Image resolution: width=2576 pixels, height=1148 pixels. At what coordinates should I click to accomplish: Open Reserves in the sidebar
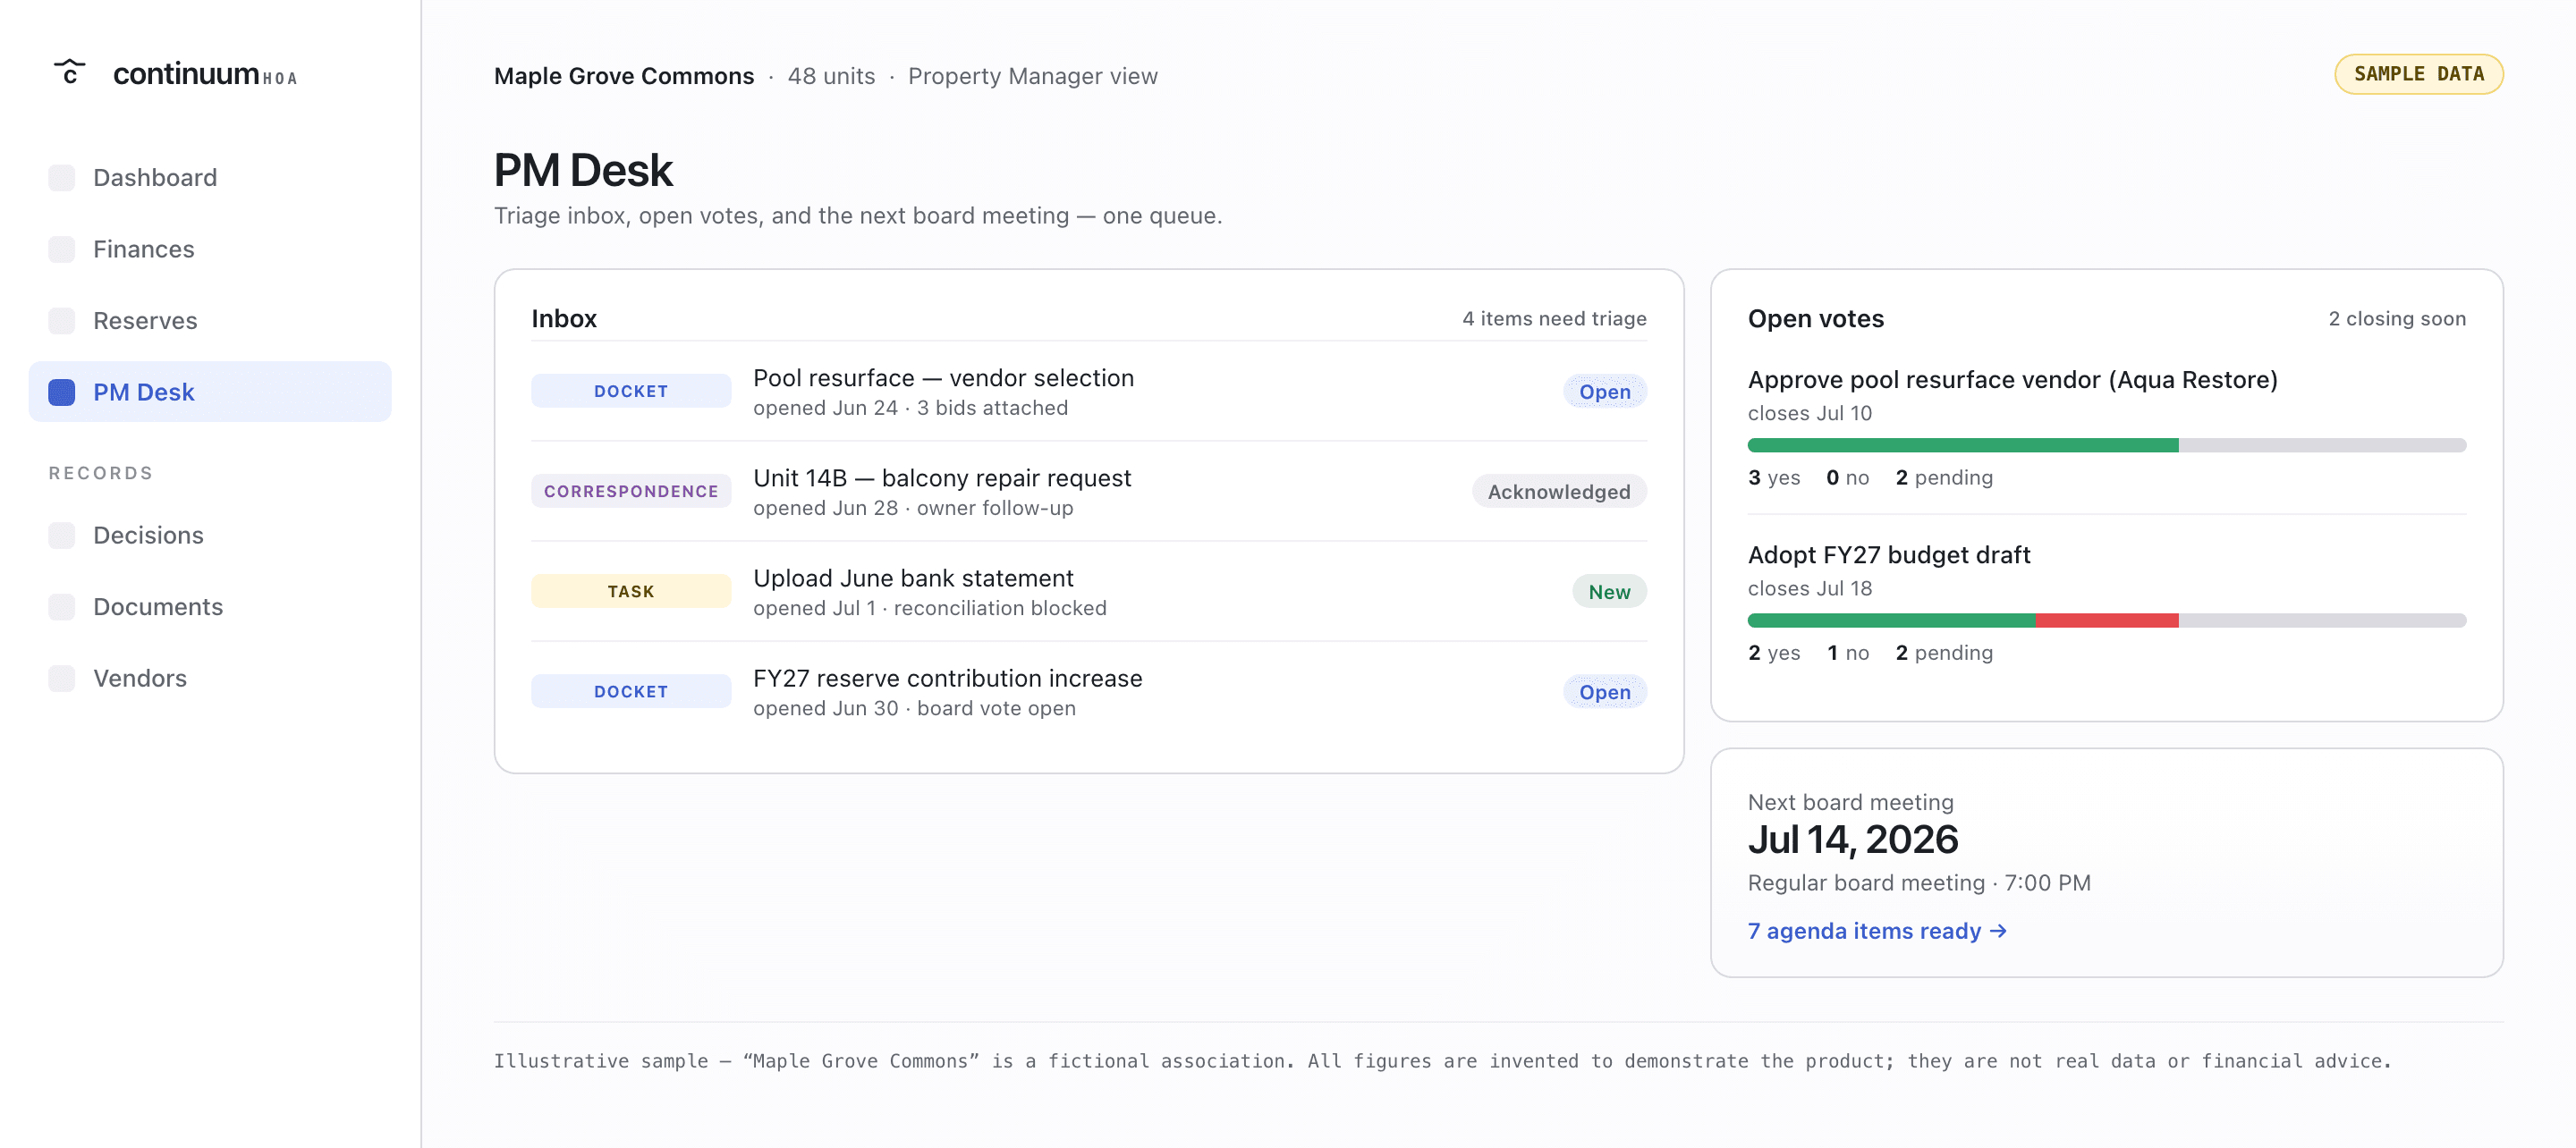click(x=210, y=321)
